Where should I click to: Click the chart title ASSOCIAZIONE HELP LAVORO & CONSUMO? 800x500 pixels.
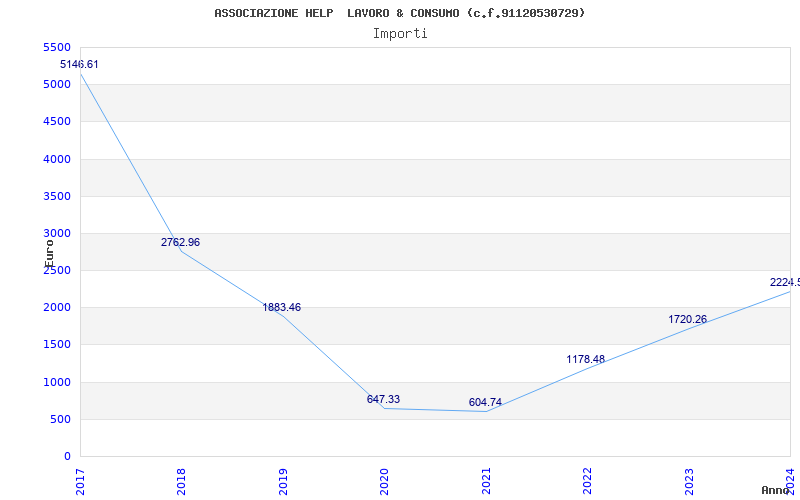(399, 13)
